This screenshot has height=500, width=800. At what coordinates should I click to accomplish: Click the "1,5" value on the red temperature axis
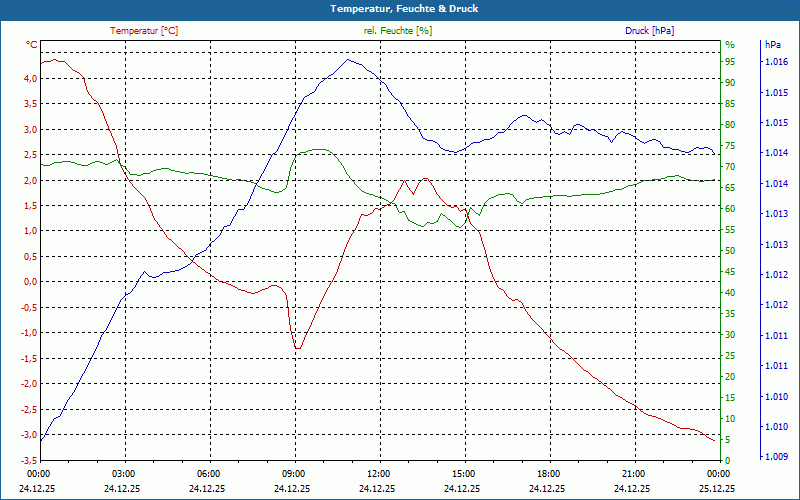click(x=30, y=206)
